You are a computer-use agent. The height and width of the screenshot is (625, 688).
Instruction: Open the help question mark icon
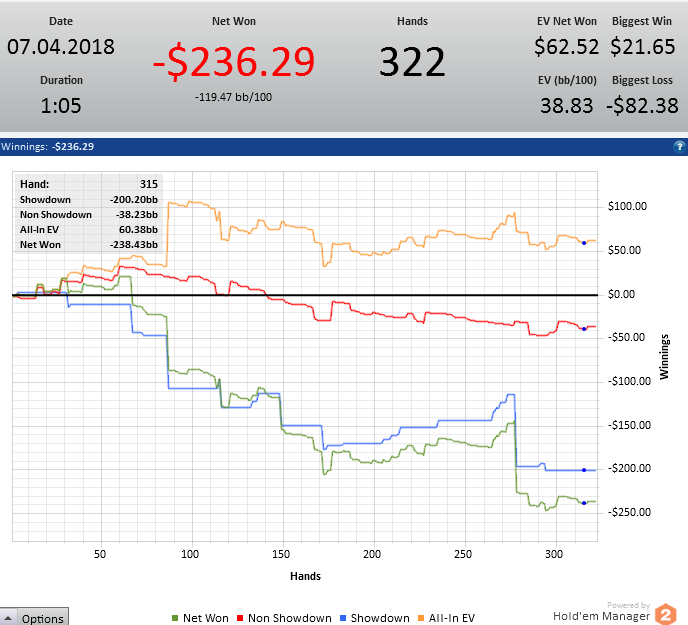click(680, 147)
